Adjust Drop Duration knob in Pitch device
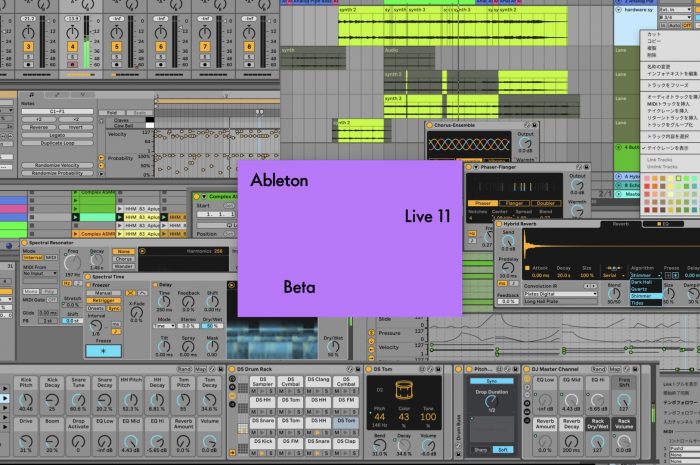The image size is (700, 465). 492,402
